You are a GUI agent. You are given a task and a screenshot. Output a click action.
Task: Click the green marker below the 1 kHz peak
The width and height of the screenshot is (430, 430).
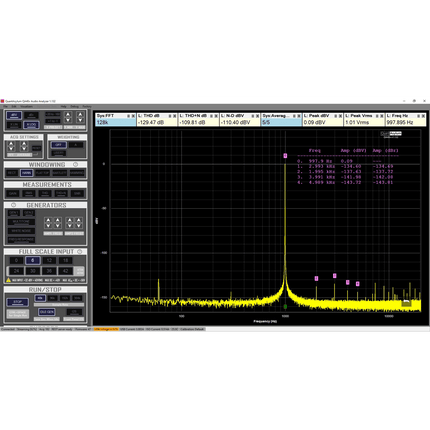tap(285, 306)
